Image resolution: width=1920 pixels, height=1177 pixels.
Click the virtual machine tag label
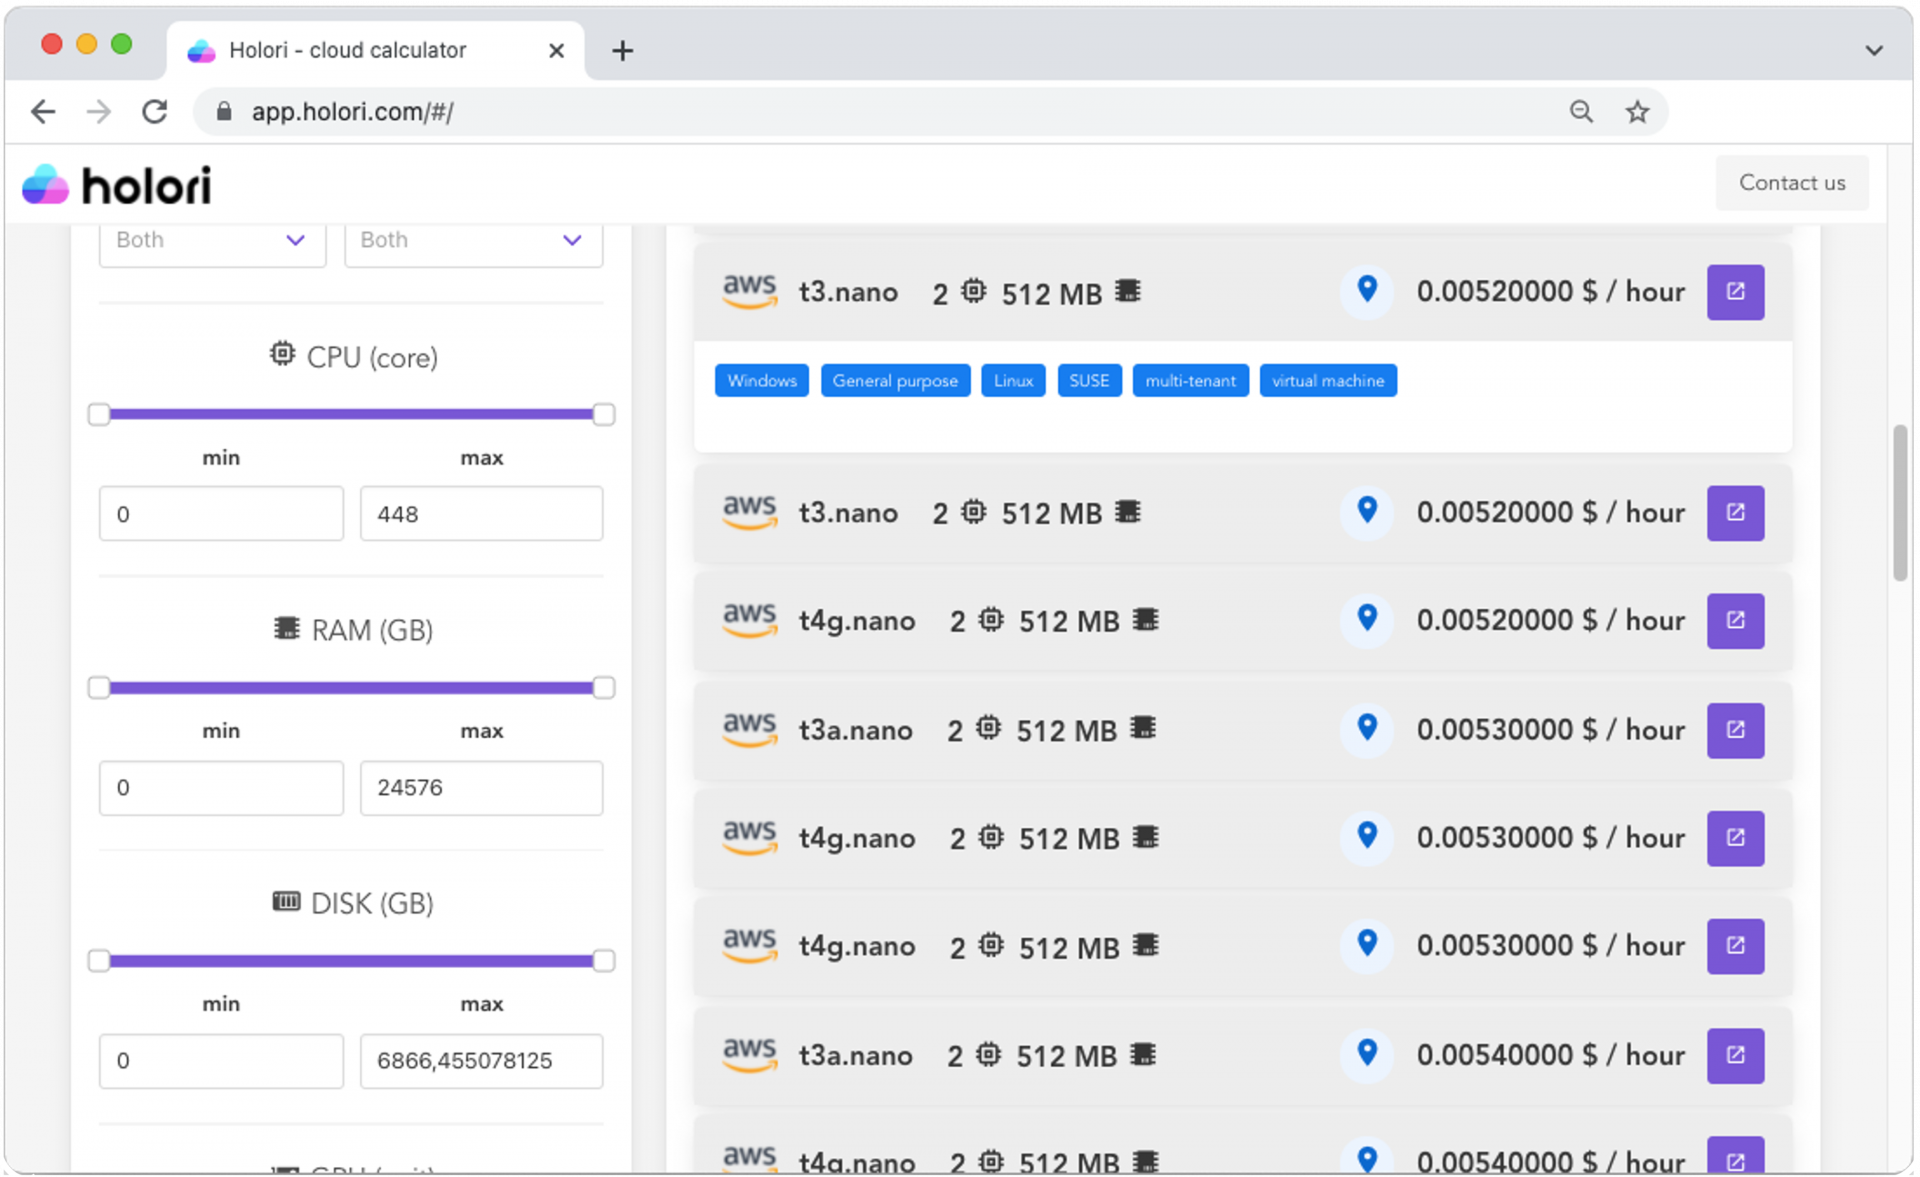coord(1328,380)
